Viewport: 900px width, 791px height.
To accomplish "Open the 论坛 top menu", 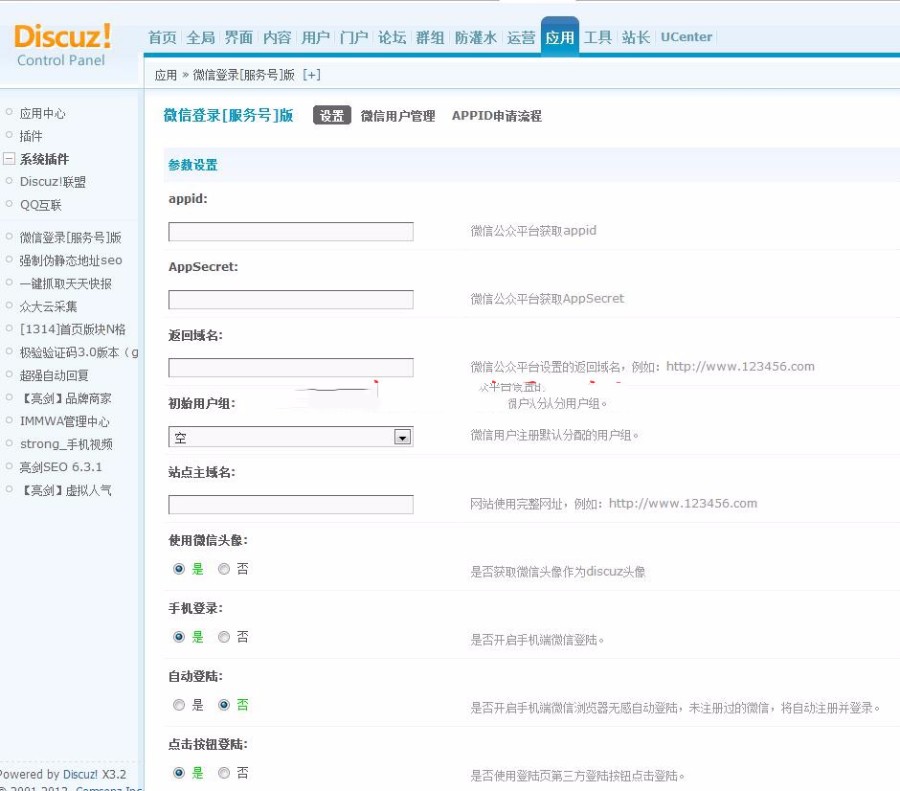I will [x=392, y=37].
